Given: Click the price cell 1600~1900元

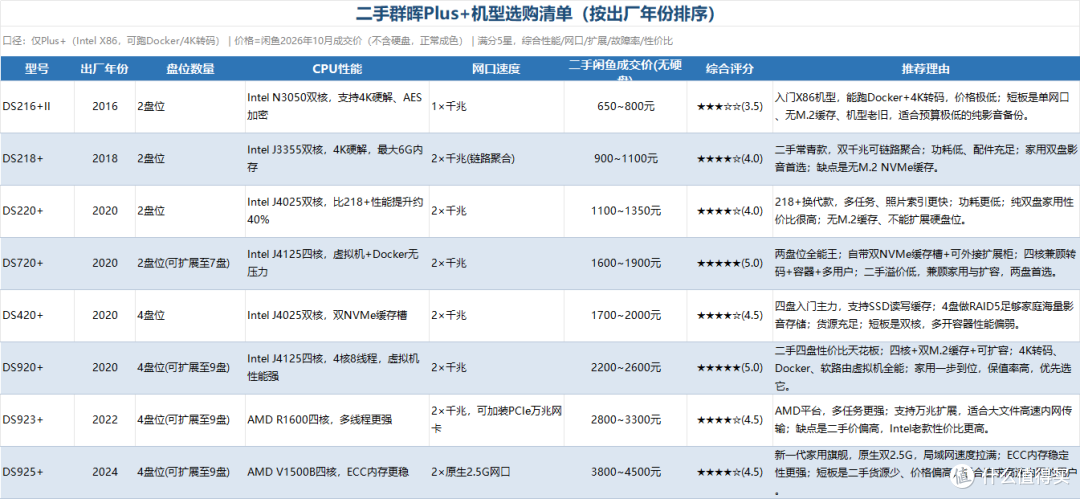Looking at the screenshot, I should click(625, 263).
